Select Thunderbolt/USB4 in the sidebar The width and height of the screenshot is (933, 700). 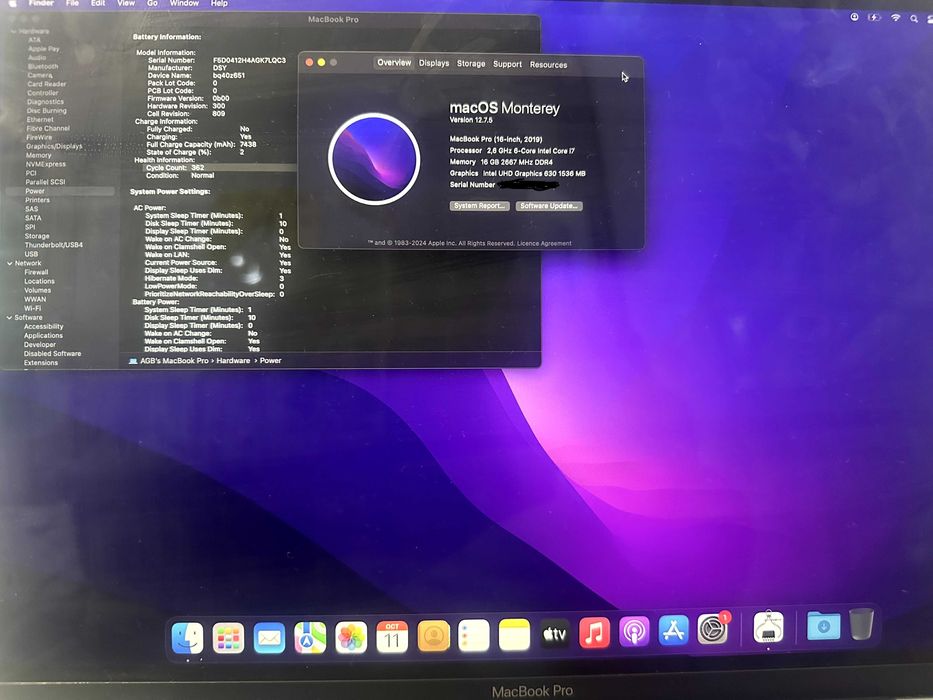54,245
